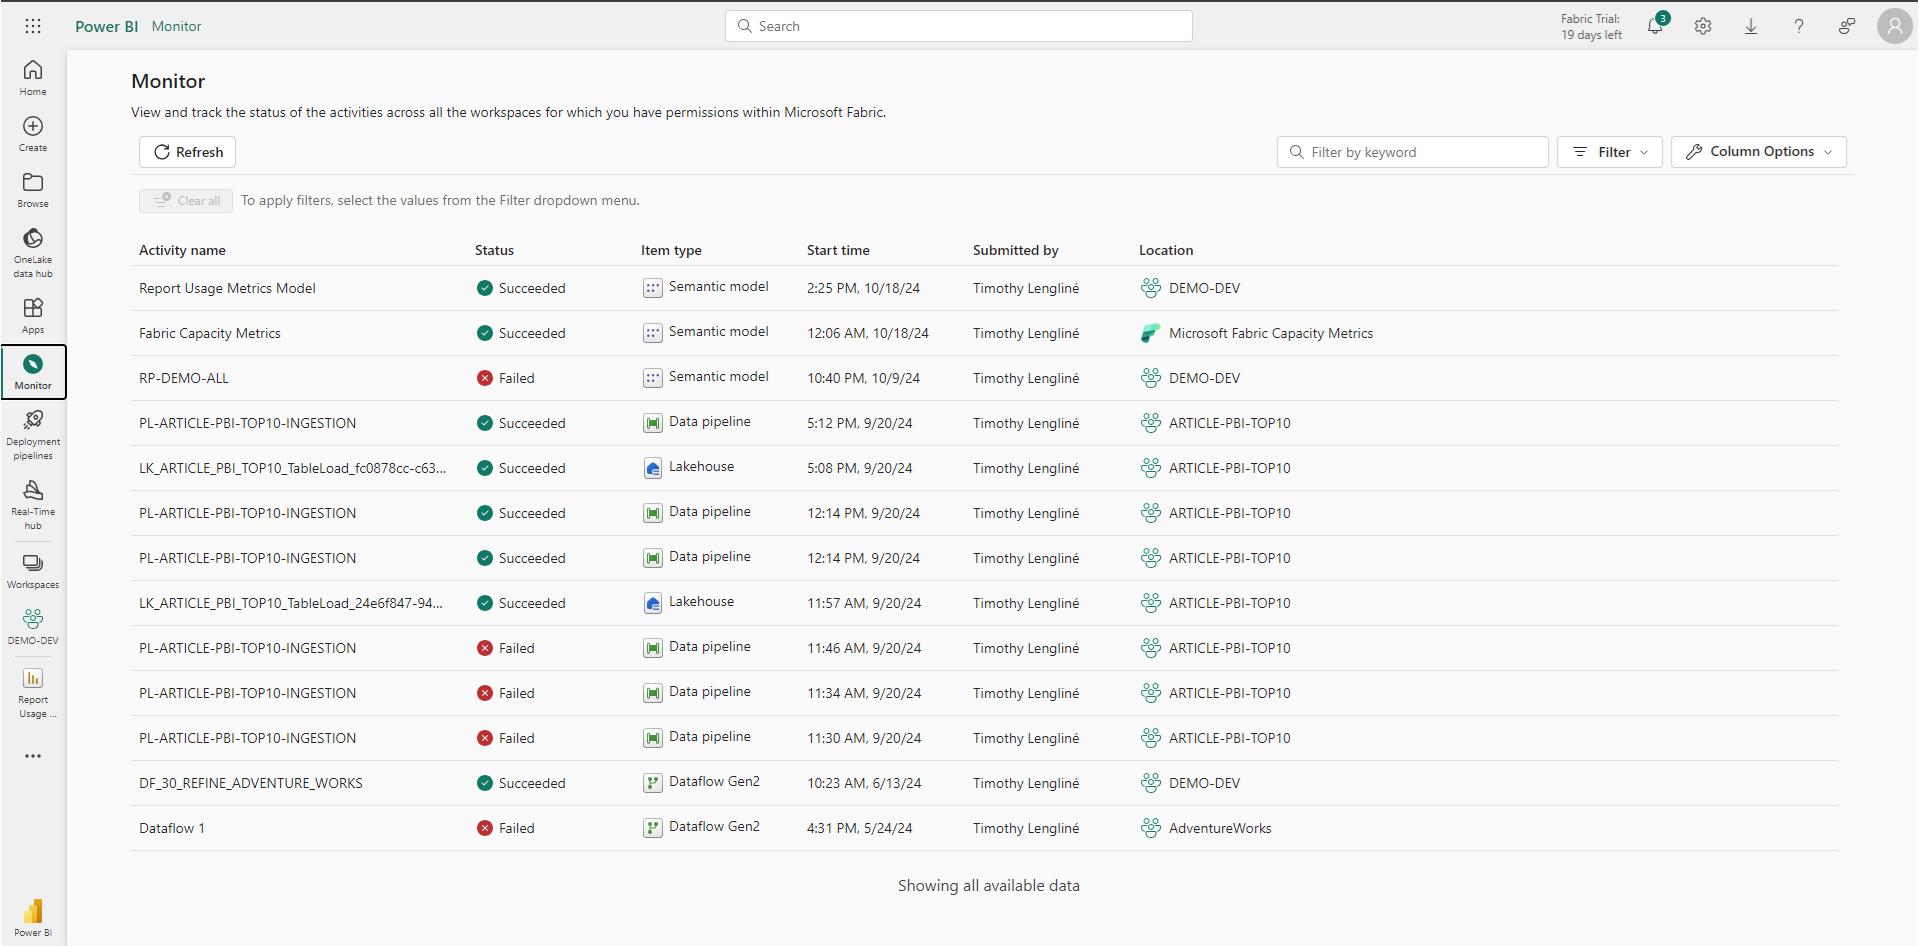This screenshot has width=1919, height=946.
Task: Open LK_ARTICLE_PBI_TOP10_TableLoad_fc0878cc activity
Action: click(x=293, y=468)
